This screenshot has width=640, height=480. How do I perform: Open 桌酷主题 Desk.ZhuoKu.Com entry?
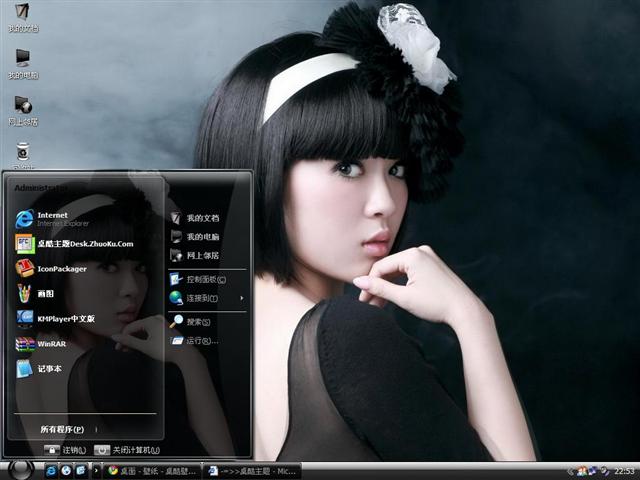point(74,244)
